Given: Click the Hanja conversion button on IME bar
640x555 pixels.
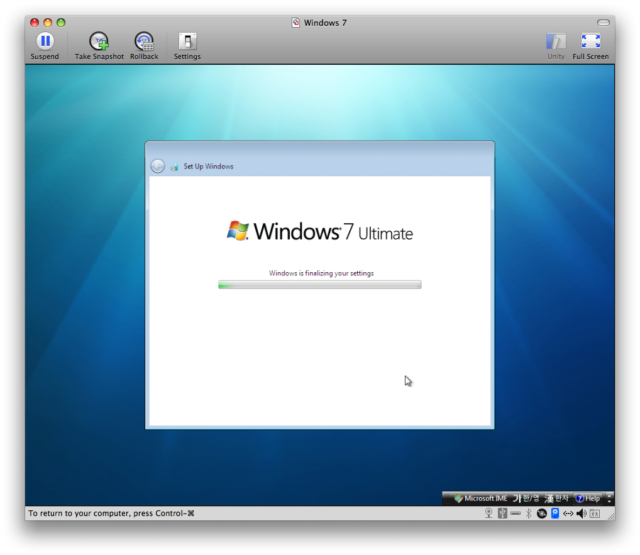Looking at the screenshot, I should coord(556,498).
